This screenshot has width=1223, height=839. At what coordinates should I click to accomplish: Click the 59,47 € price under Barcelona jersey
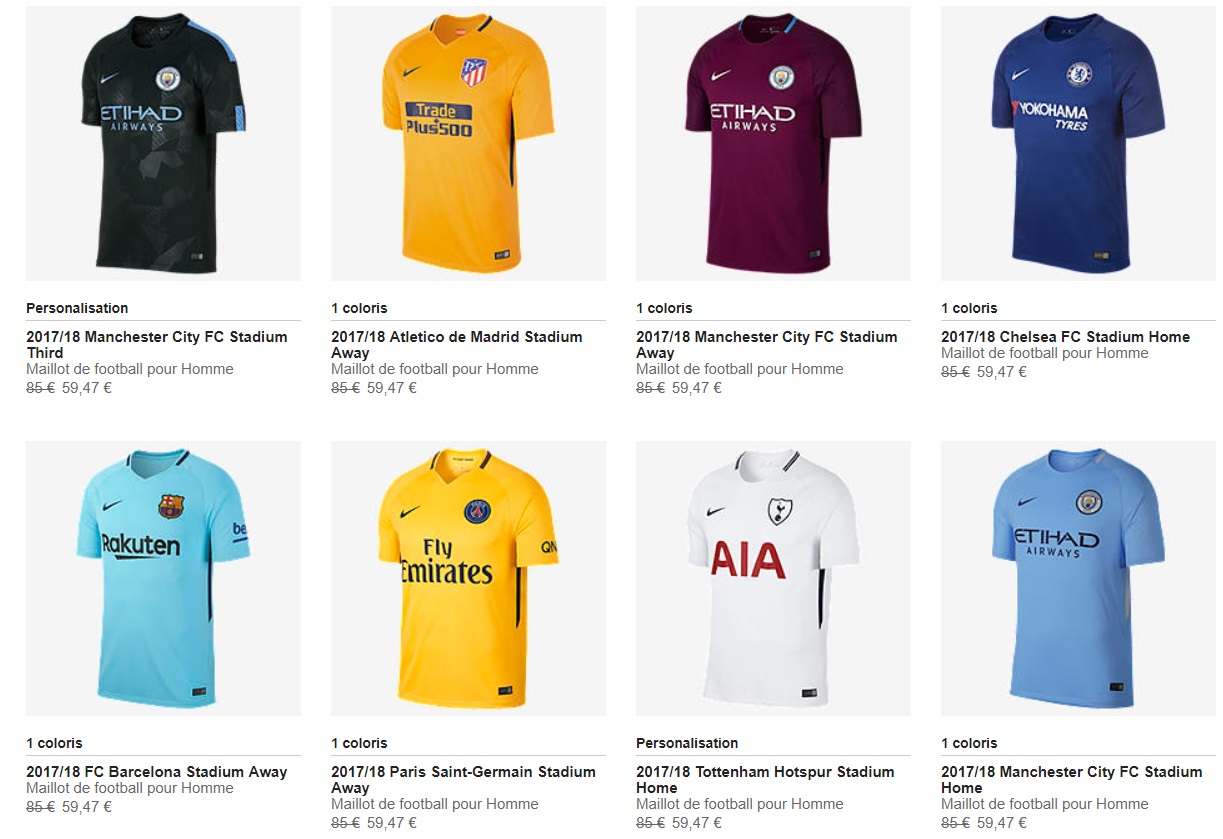click(87, 807)
